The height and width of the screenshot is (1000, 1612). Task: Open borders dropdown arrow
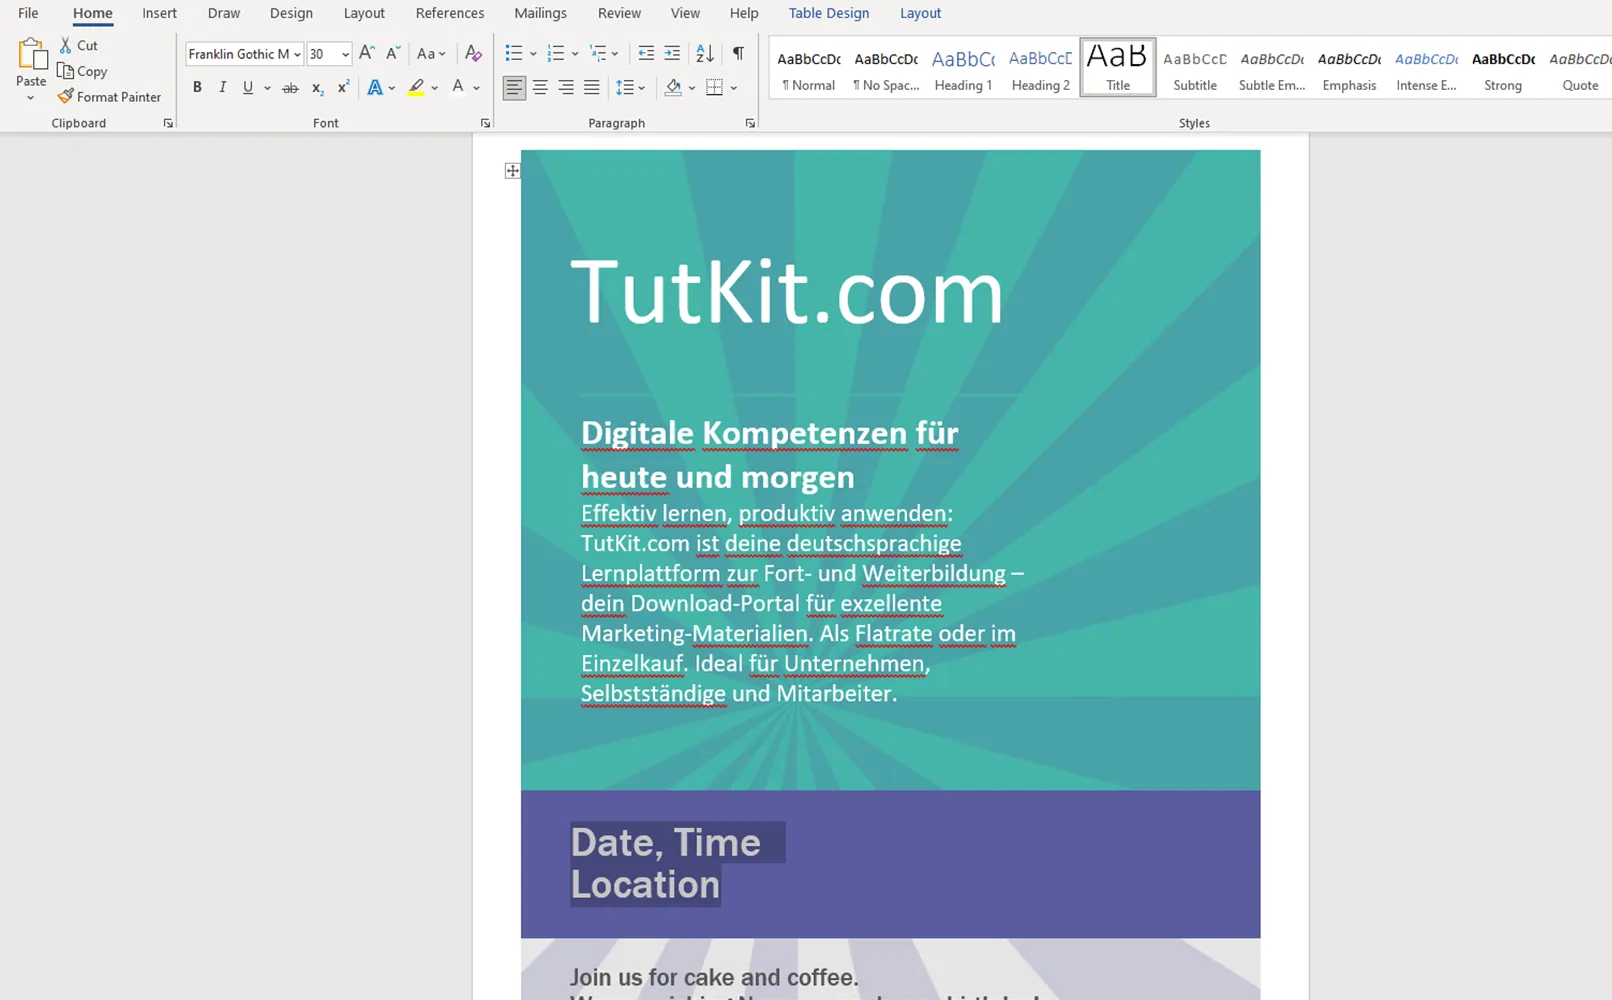734,88
